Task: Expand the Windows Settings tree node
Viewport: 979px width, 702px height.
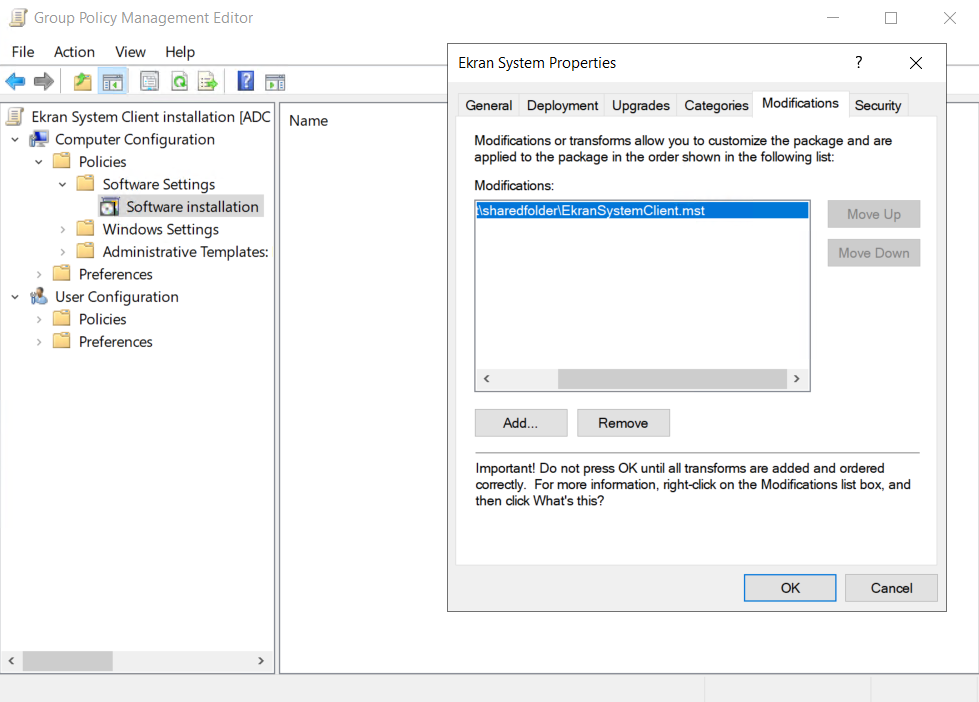Action: (63, 230)
